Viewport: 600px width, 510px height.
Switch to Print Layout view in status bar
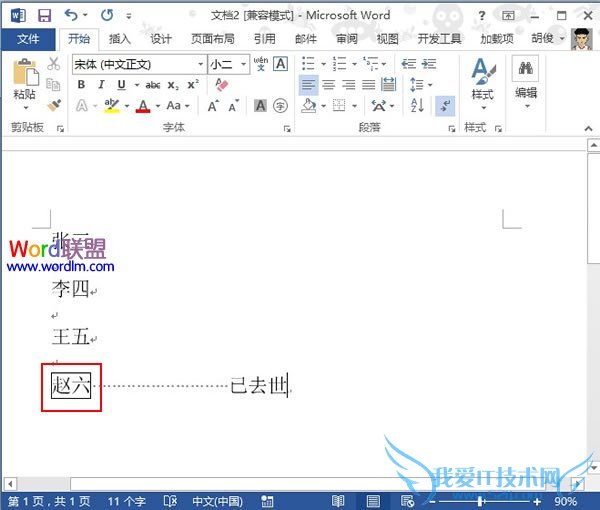tap(373, 501)
